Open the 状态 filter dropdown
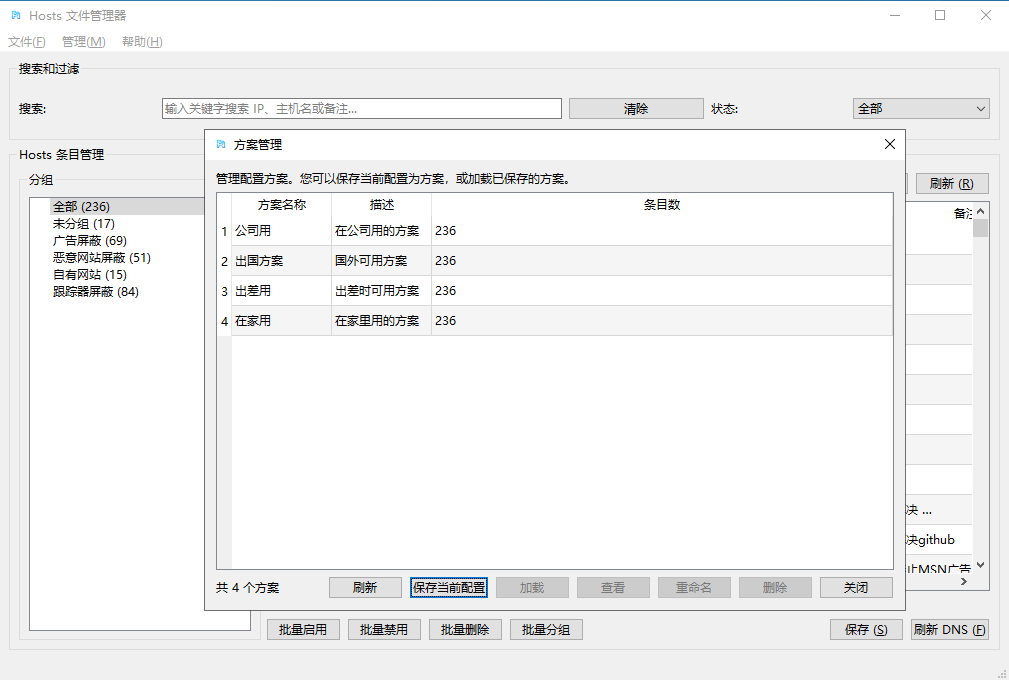1009x680 pixels. pos(920,109)
